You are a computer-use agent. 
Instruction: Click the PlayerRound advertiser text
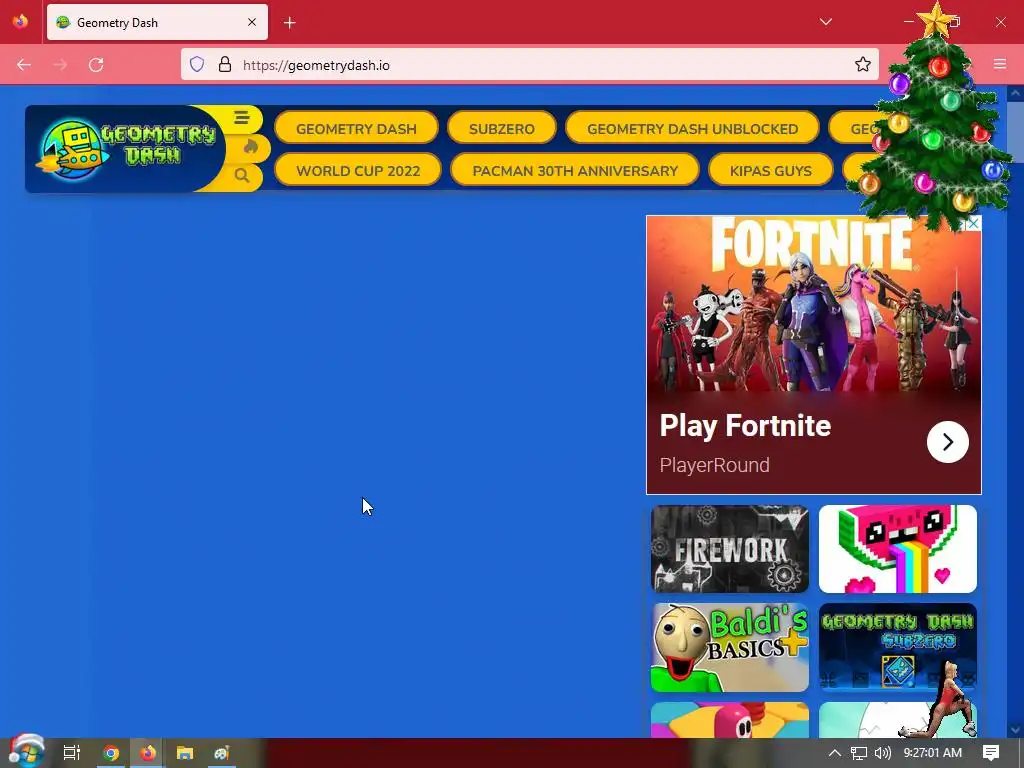[714, 465]
